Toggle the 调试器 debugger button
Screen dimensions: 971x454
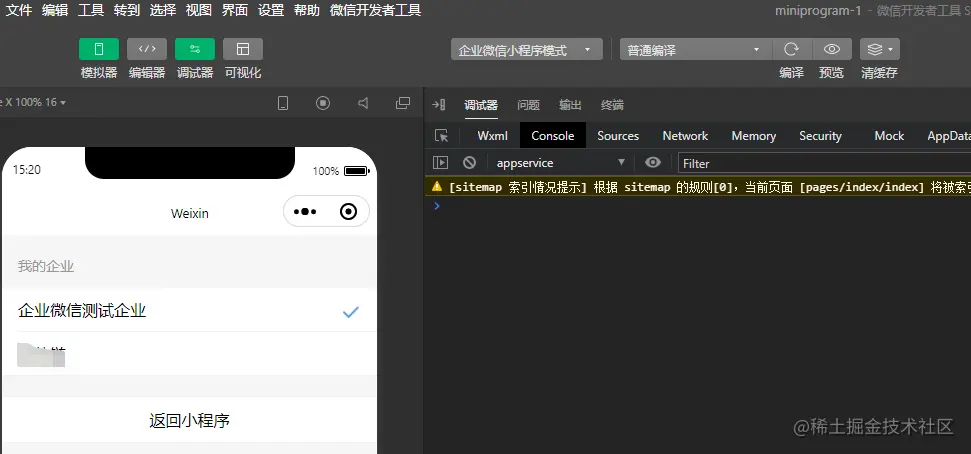(x=195, y=49)
